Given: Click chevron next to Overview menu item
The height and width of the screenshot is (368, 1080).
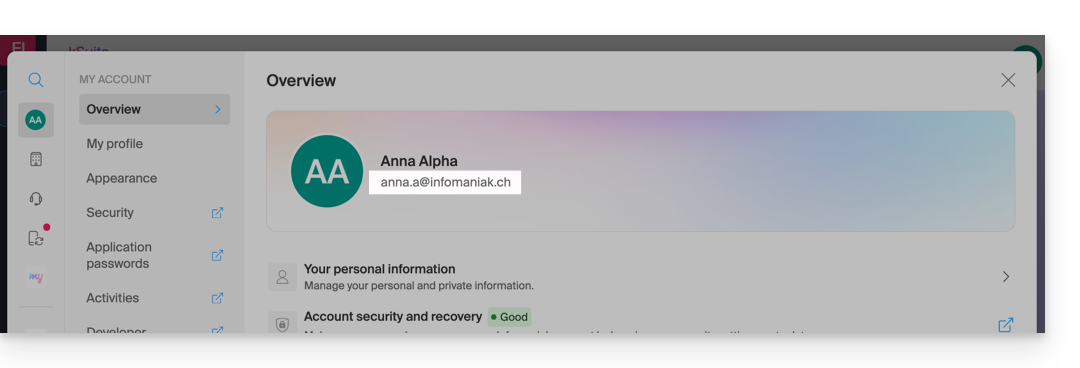Looking at the screenshot, I should click(x=218, y=110).
